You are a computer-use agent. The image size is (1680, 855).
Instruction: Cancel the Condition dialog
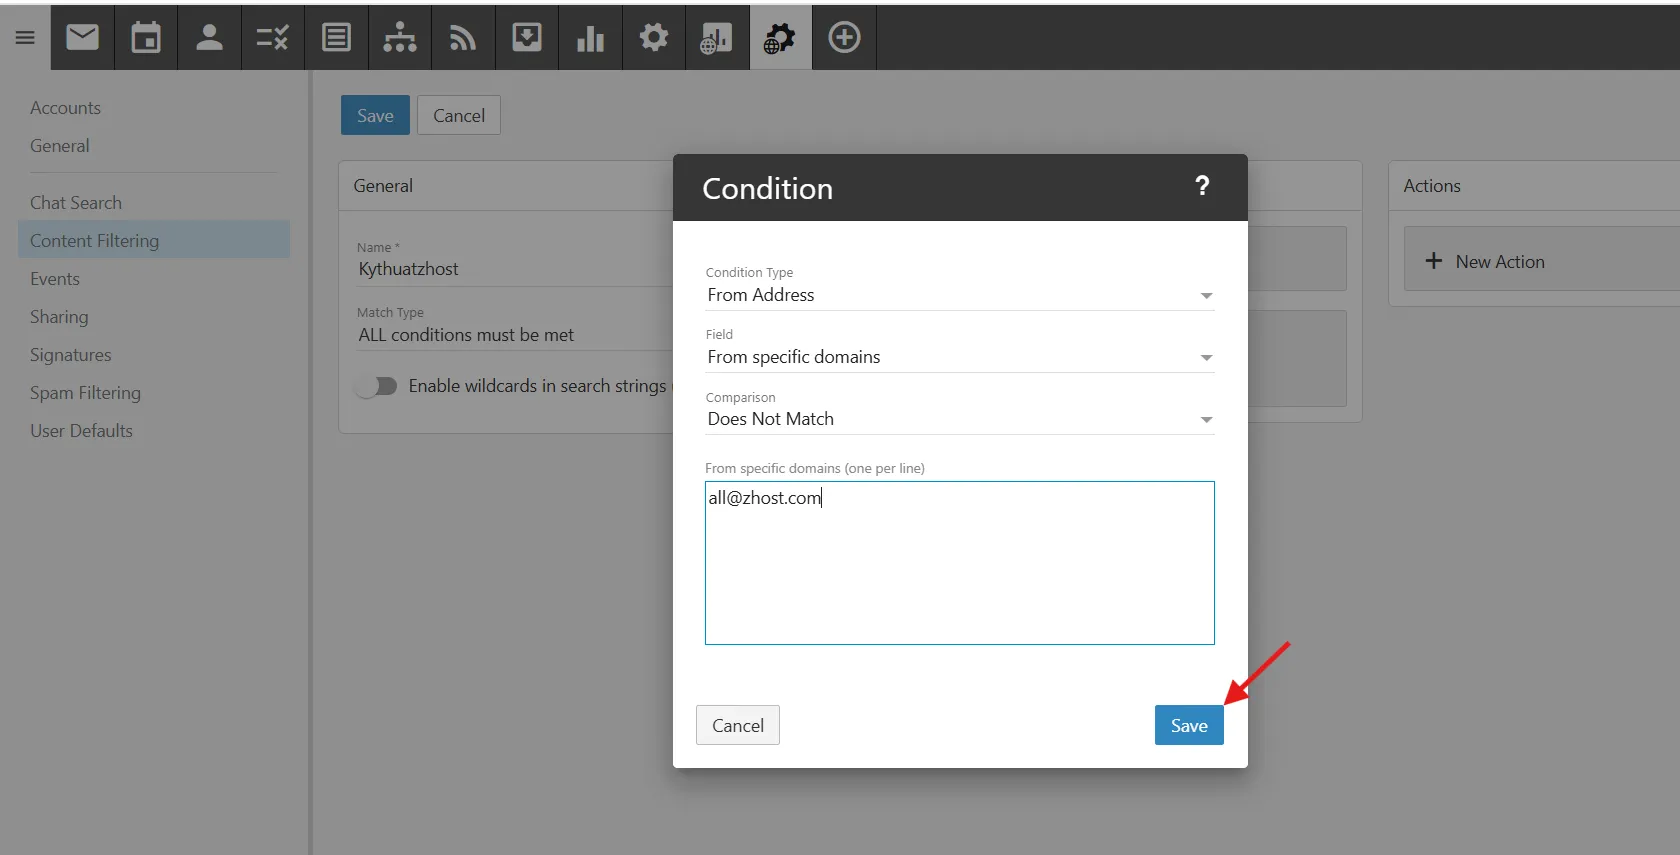737,725
